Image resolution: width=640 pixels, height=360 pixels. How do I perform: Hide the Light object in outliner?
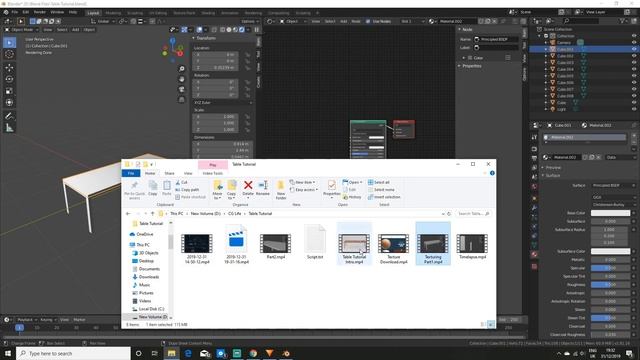634,109
